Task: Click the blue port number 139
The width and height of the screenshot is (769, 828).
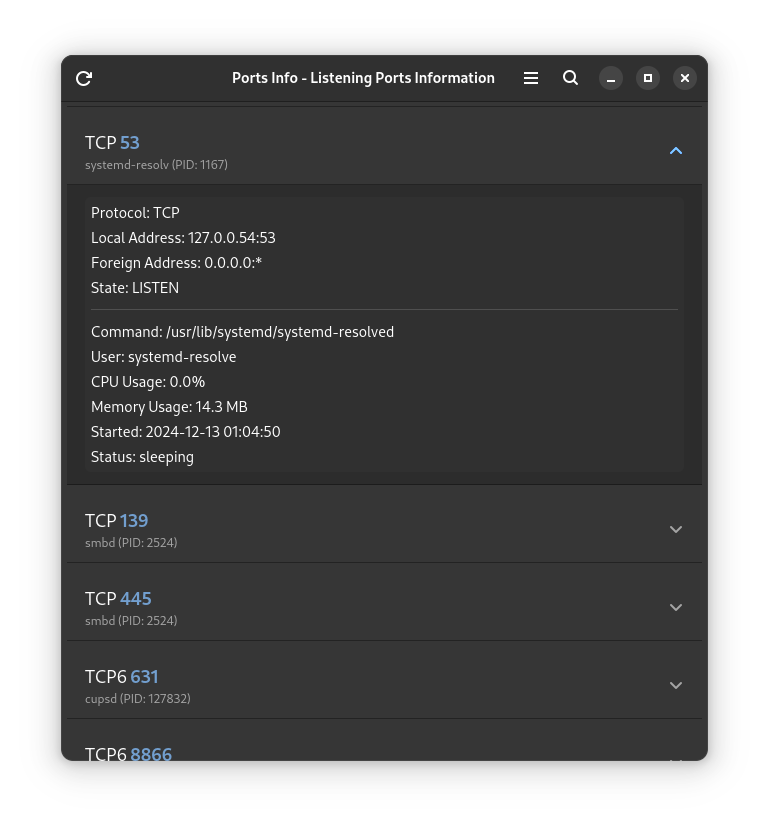Action: (134, 521)
